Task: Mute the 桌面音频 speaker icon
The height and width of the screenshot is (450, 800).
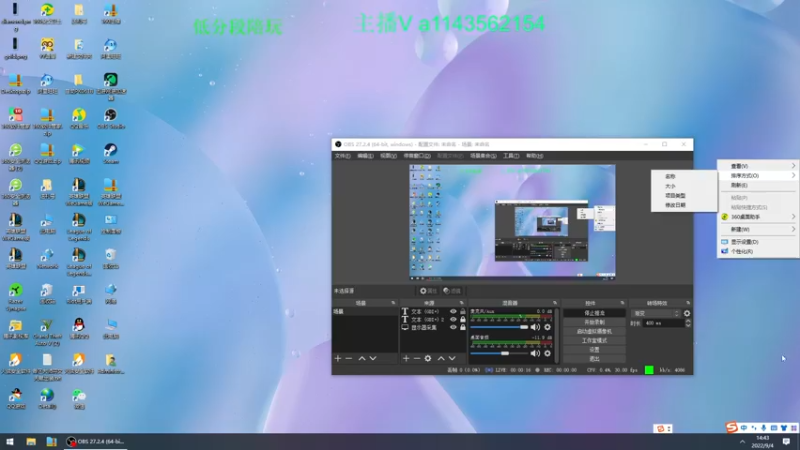Action: pyautogui.click(x=535, y=353)
